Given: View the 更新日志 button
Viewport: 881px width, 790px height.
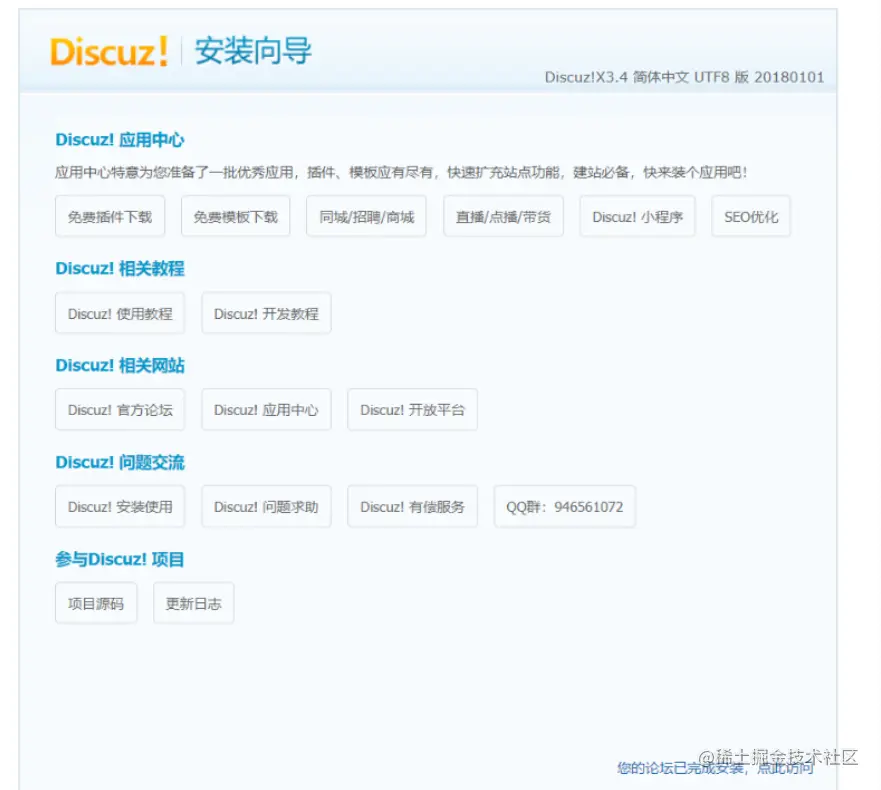Looking at the screenshot, I should click(x=193, y=603).
